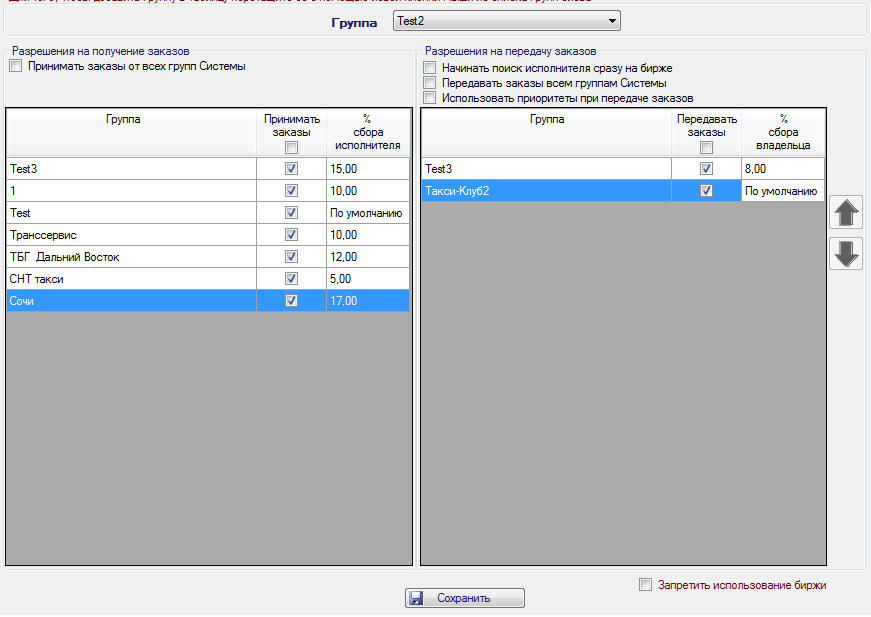
Task: Toggle the header checkbox under Принимать заказы
Action: [292, 147]
